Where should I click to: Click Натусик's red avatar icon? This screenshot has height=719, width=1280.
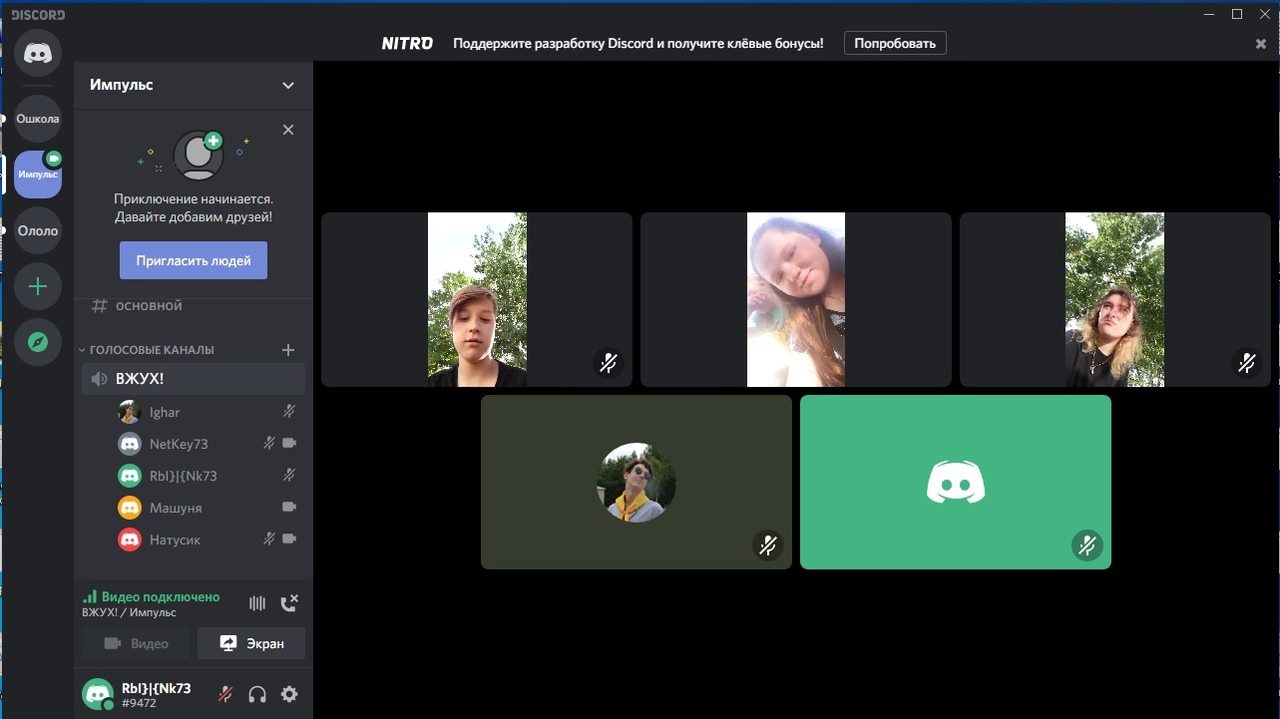tap(129, 540)
